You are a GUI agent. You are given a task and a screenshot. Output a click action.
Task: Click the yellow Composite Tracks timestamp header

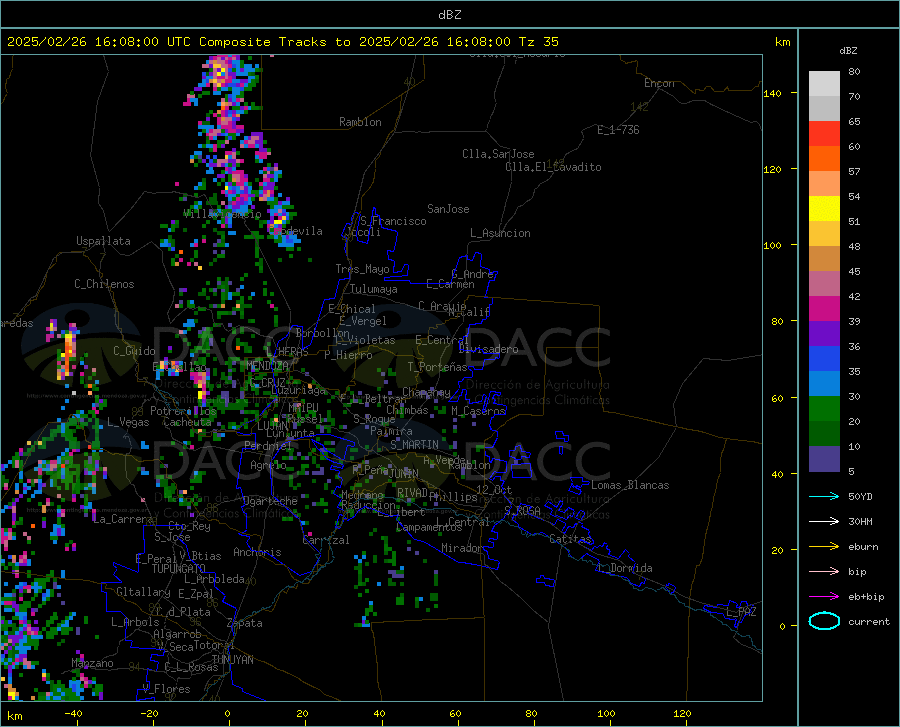282,42
